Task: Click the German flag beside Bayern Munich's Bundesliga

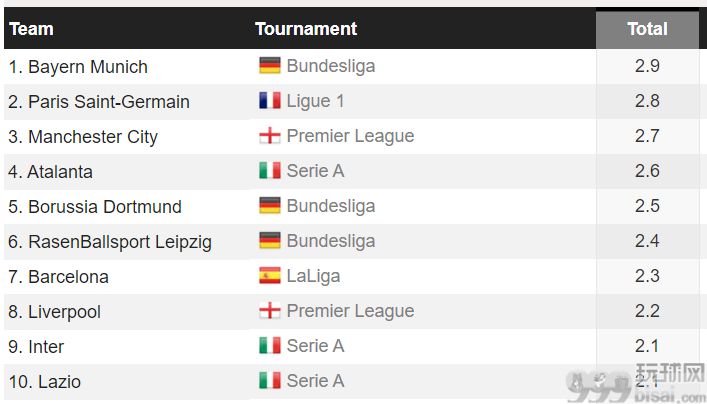Action: click(270, 65)
